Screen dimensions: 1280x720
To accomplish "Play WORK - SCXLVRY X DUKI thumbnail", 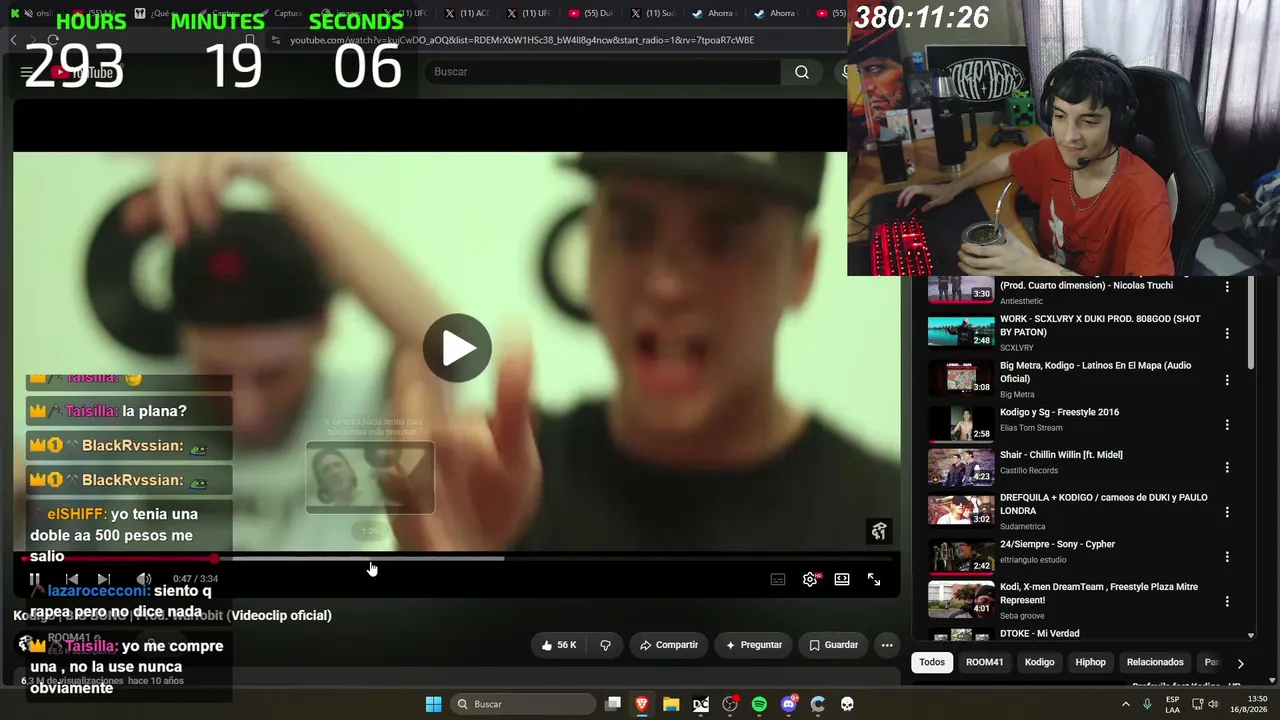I will pos(961,333).
